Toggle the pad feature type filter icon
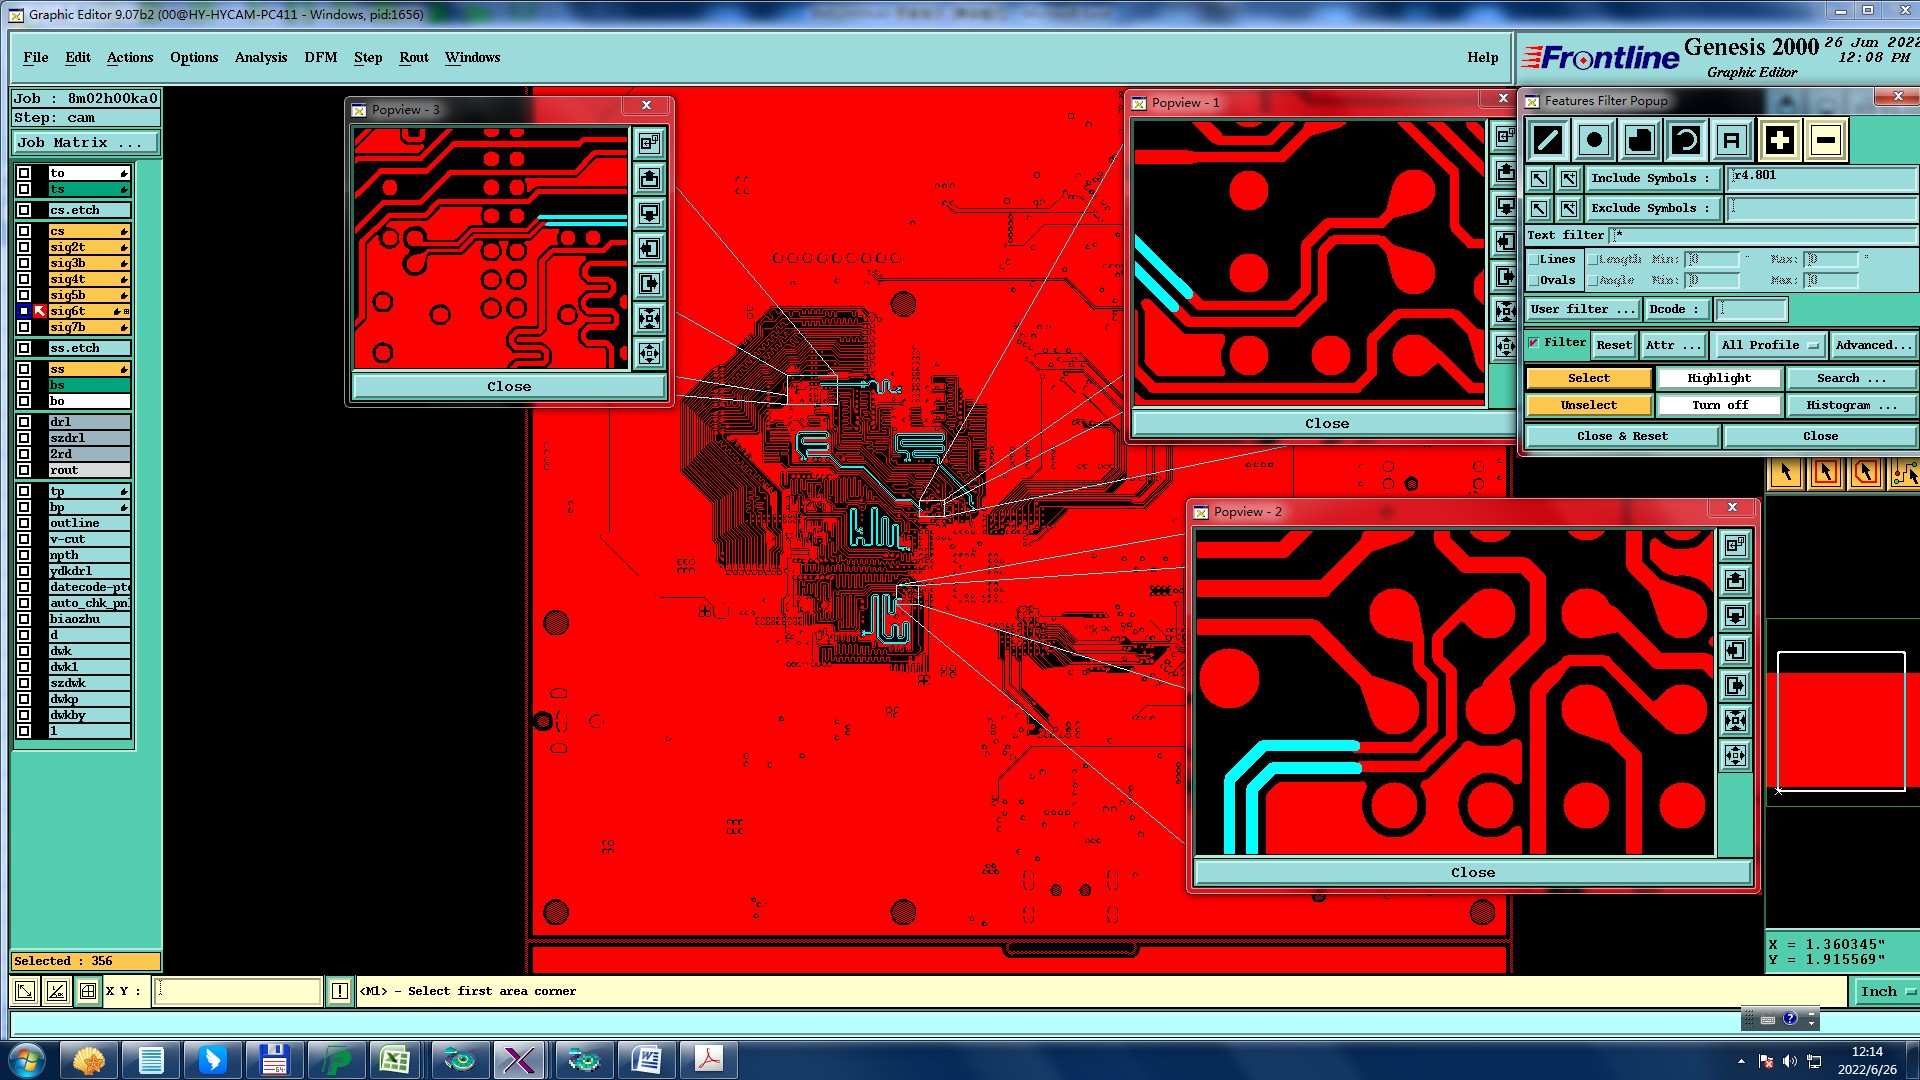 pos(1594,141)
